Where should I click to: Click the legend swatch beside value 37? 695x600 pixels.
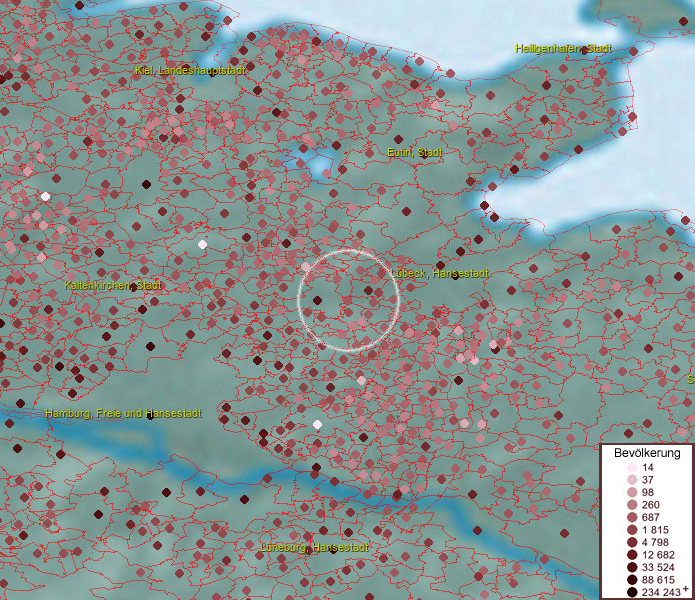click(632, 479)
